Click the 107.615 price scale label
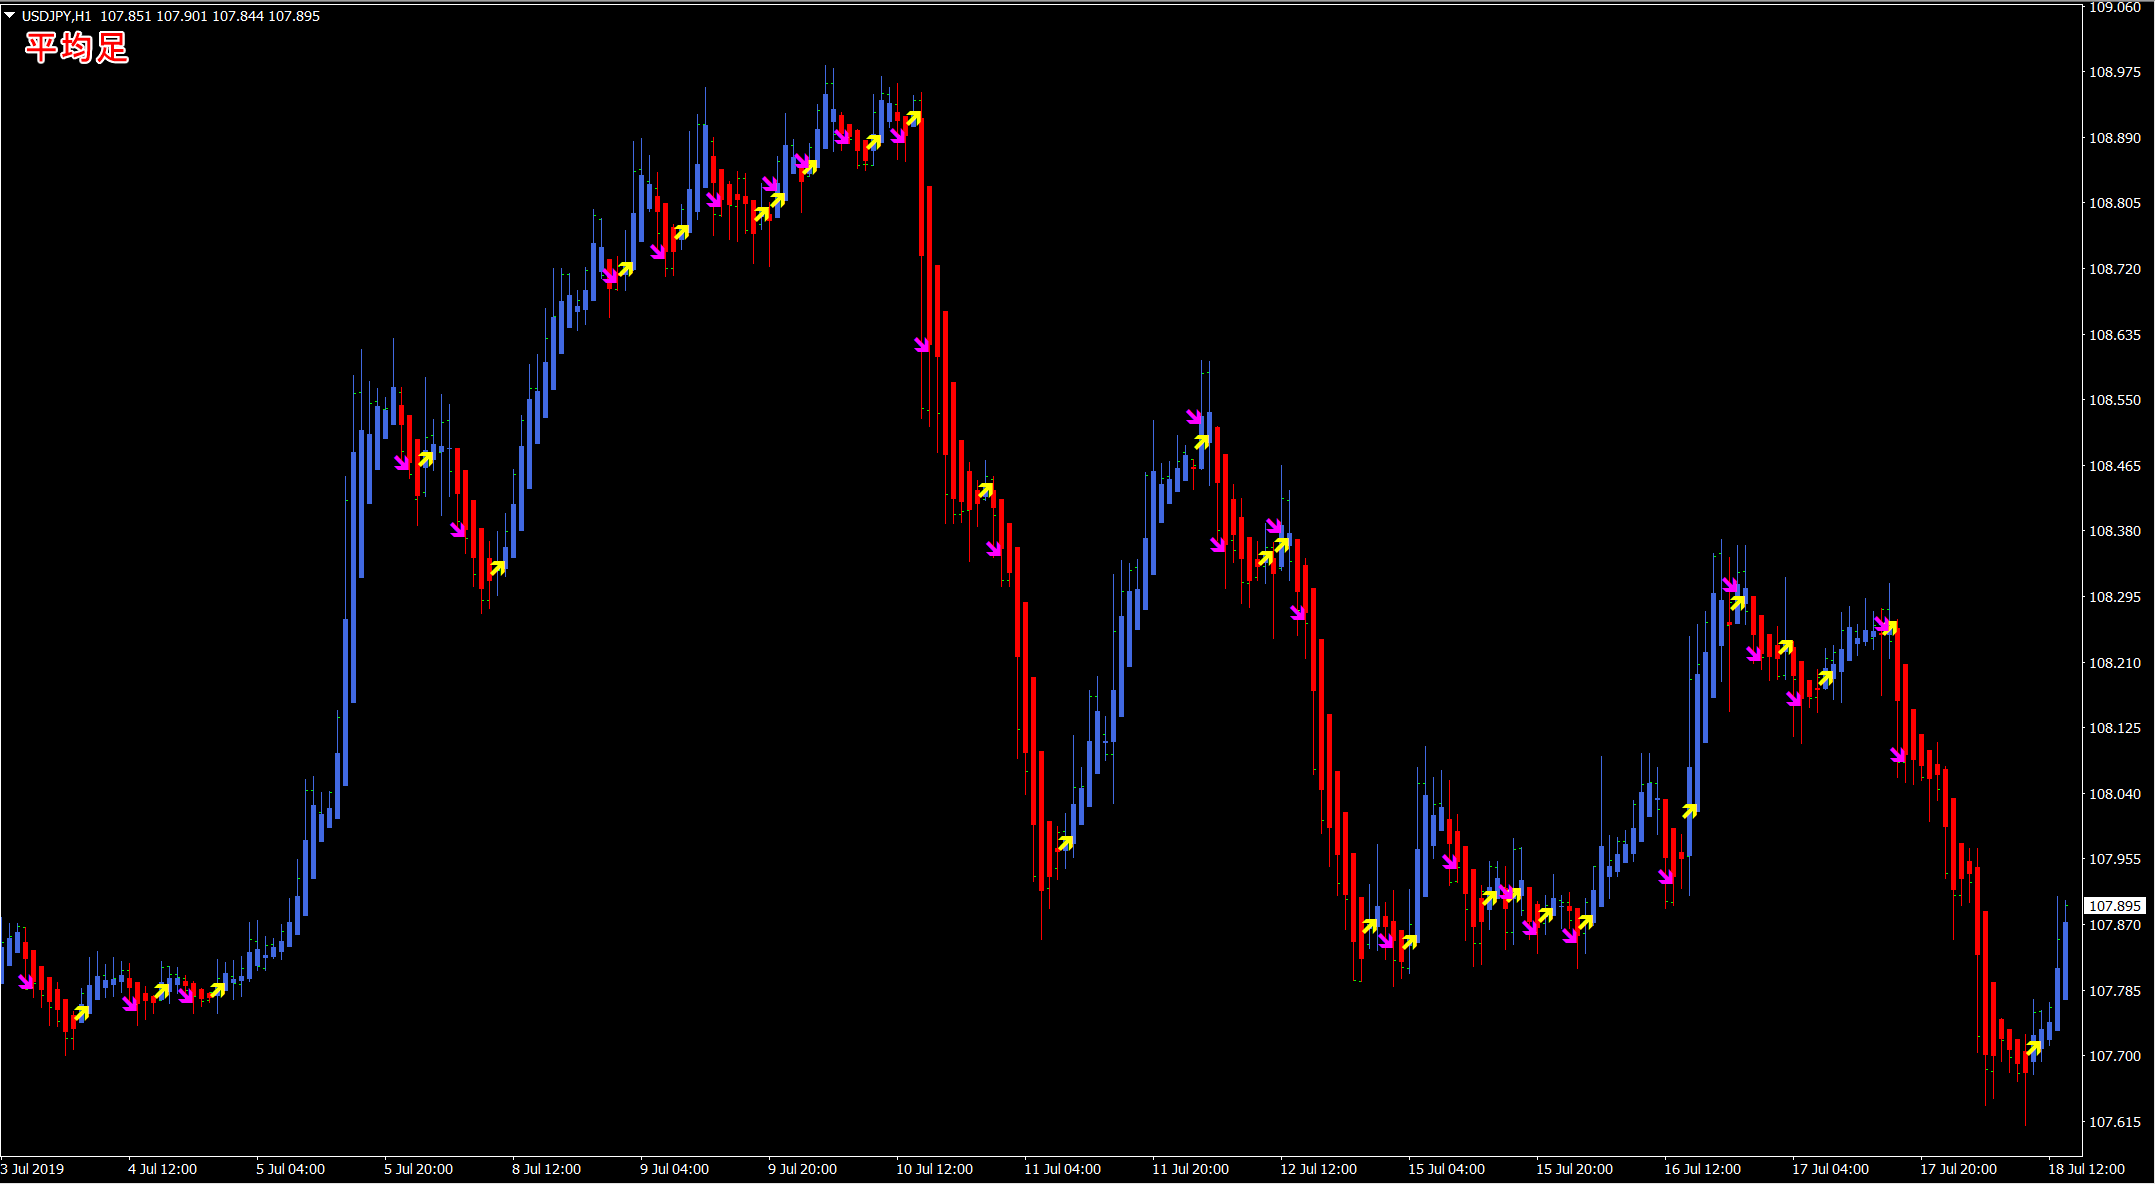Image resolution: width=2156 pixels, height=1185 pixels. [2114, 1122]
